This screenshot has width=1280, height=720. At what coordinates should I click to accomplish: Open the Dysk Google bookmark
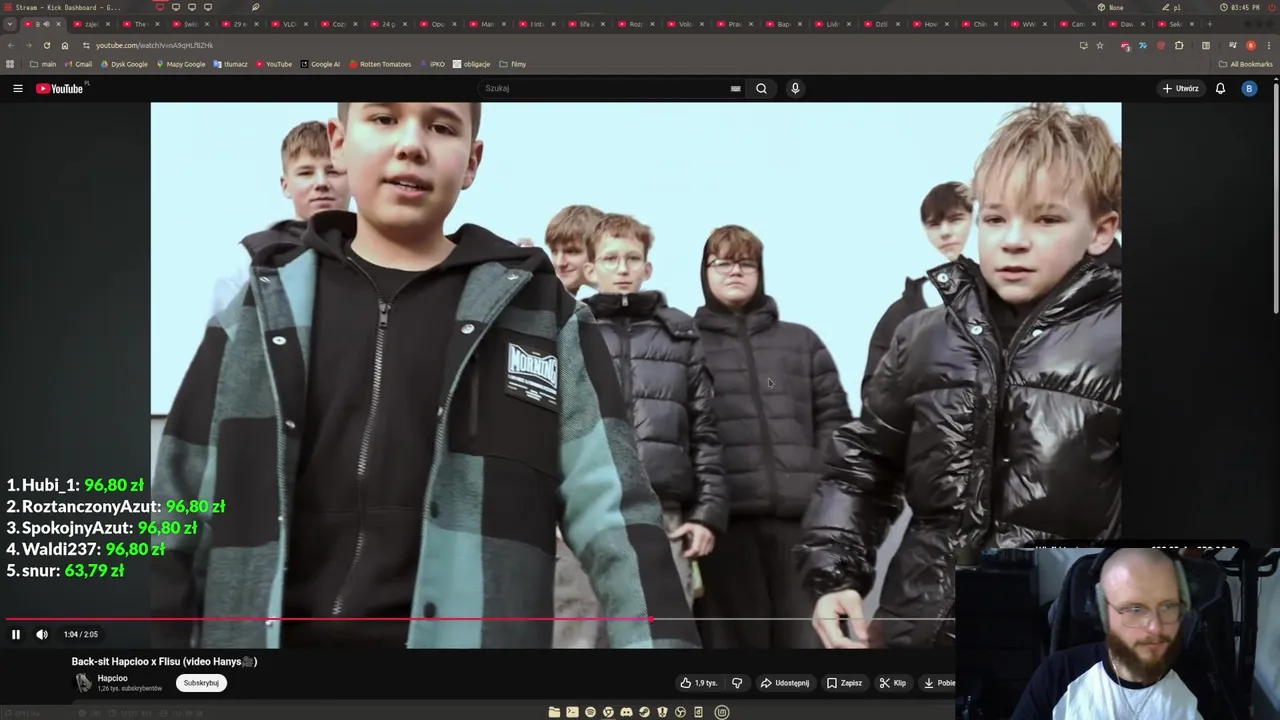(123, 64)
